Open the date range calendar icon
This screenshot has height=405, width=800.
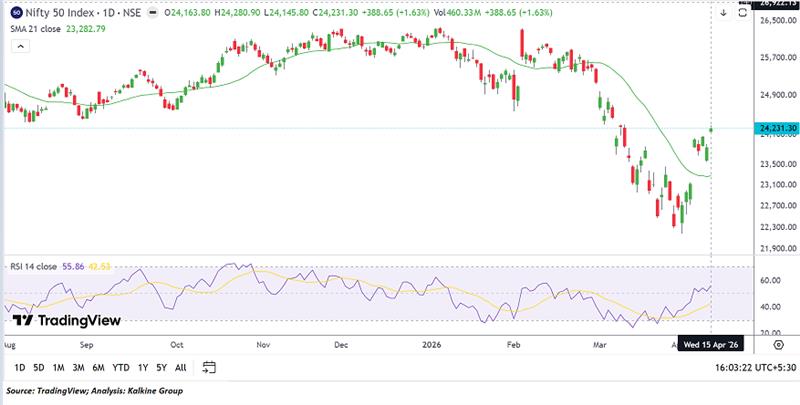[x=209, y=367]
